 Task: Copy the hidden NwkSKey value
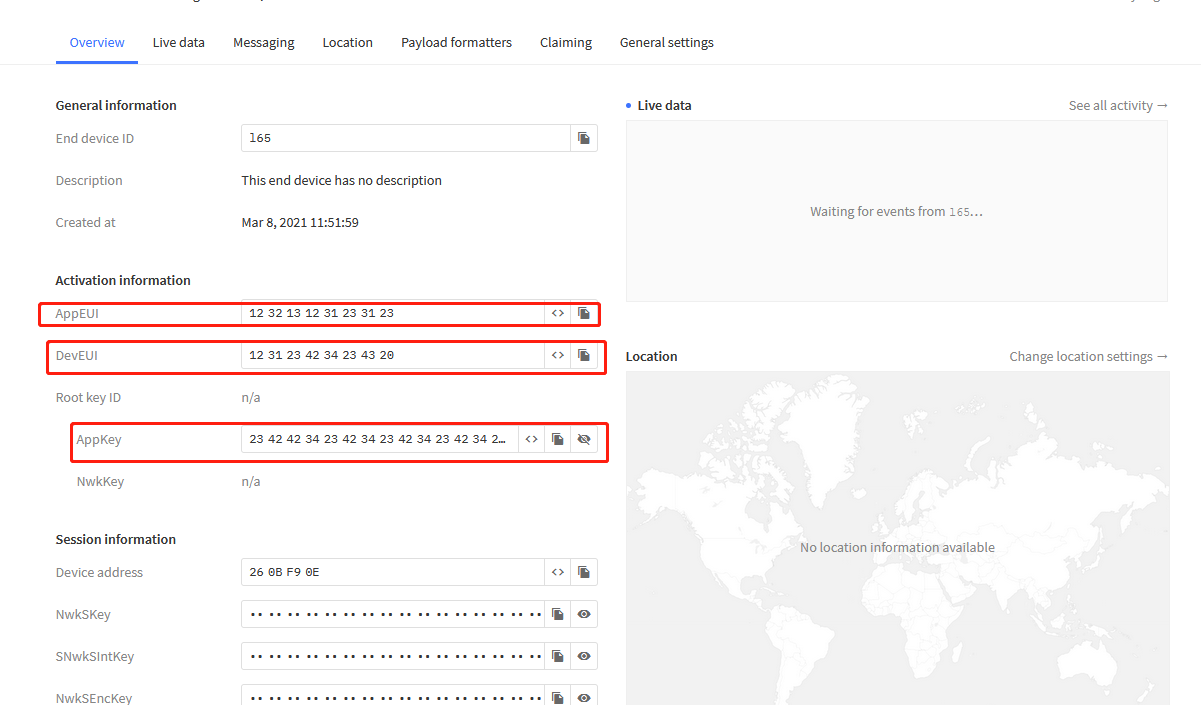pyautogui.click(x=558, y=614)
